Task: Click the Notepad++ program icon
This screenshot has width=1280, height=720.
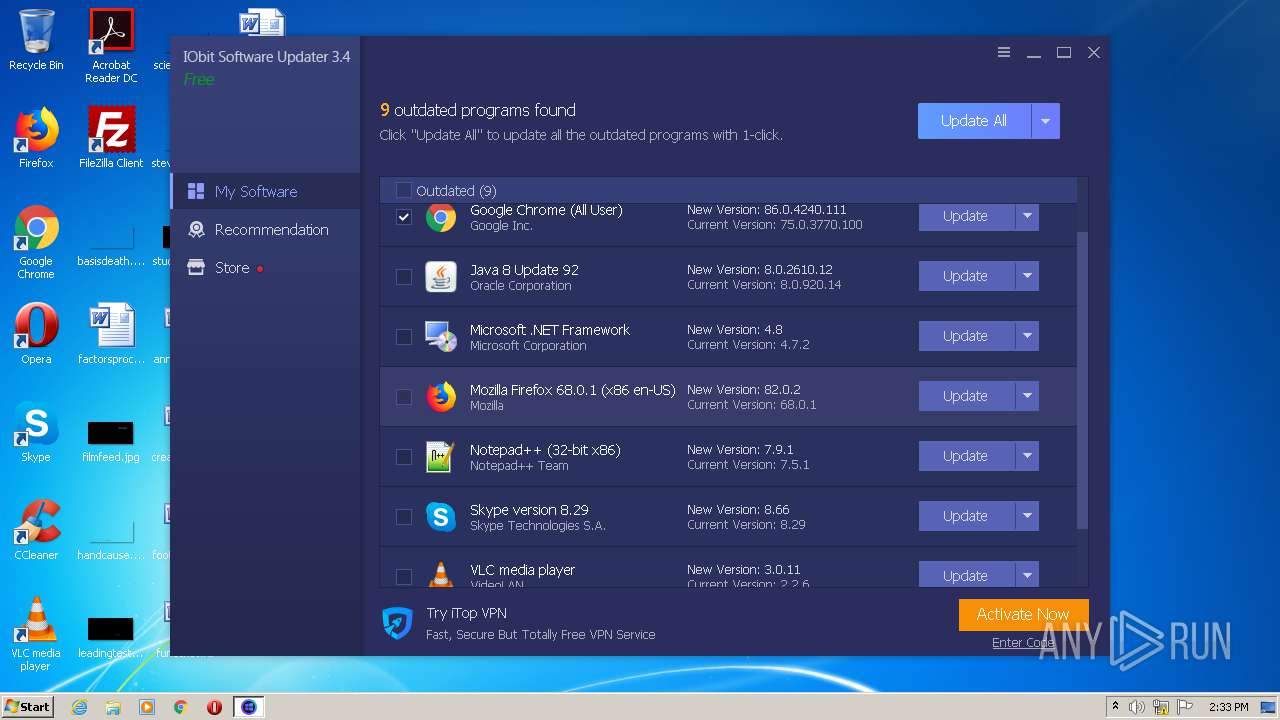Action: click(x=441, y=457)
